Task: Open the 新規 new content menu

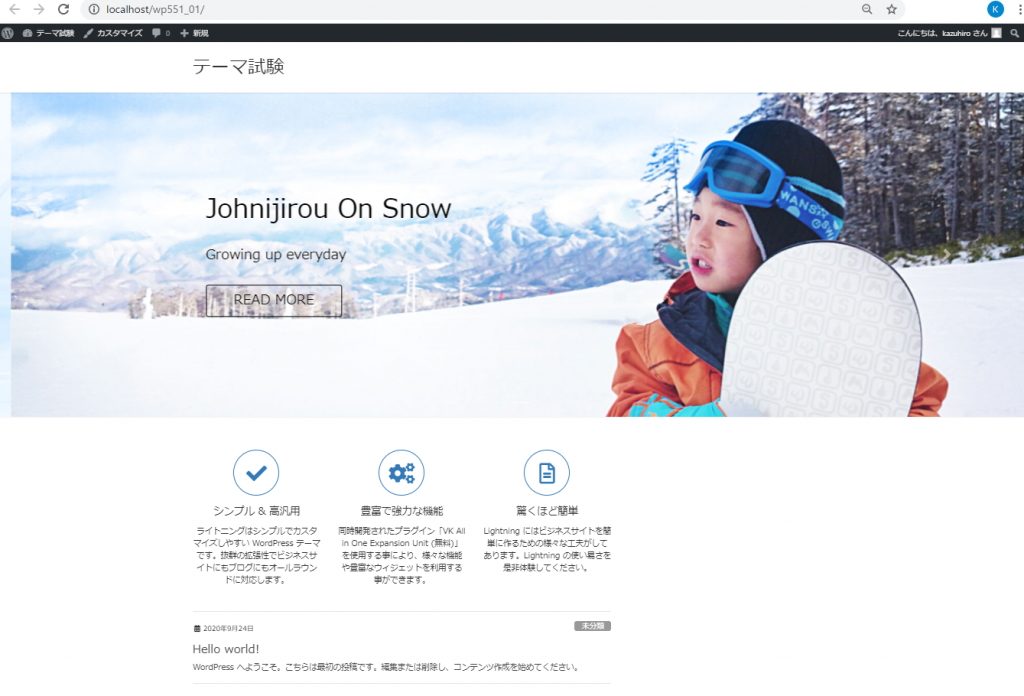Action: point(194,33)
